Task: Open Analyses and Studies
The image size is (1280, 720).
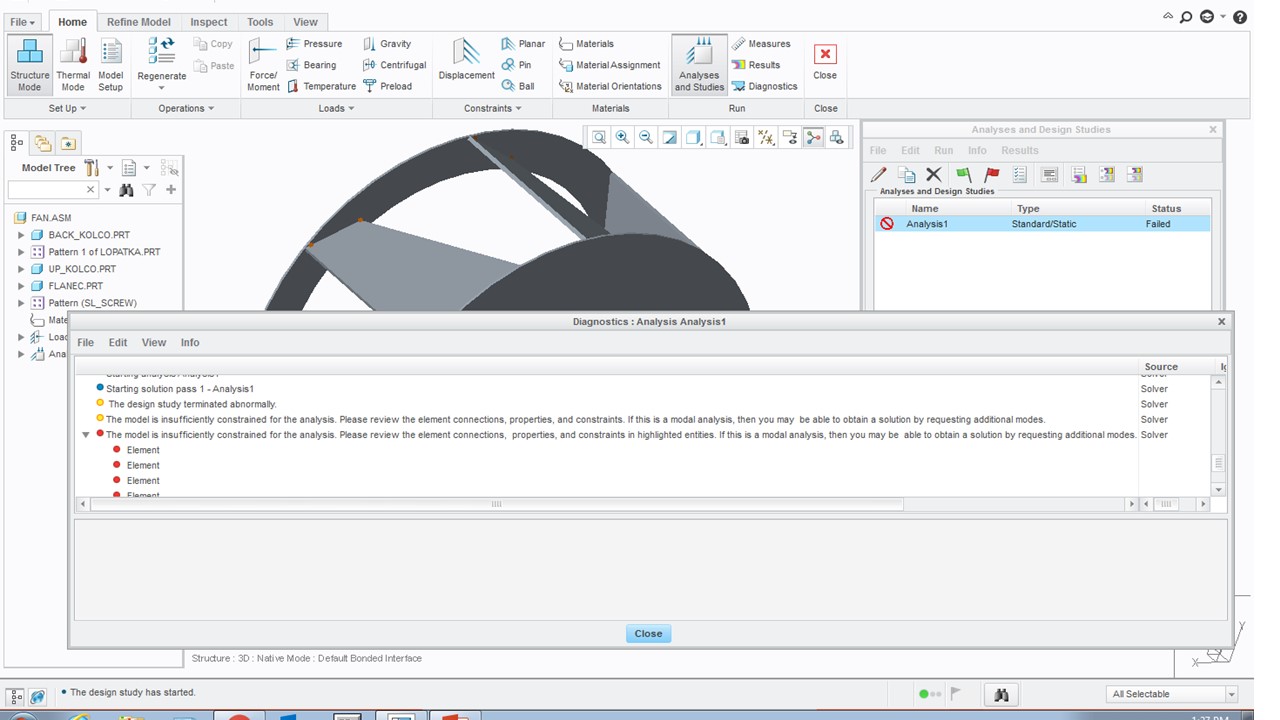Action: point(699,65)
